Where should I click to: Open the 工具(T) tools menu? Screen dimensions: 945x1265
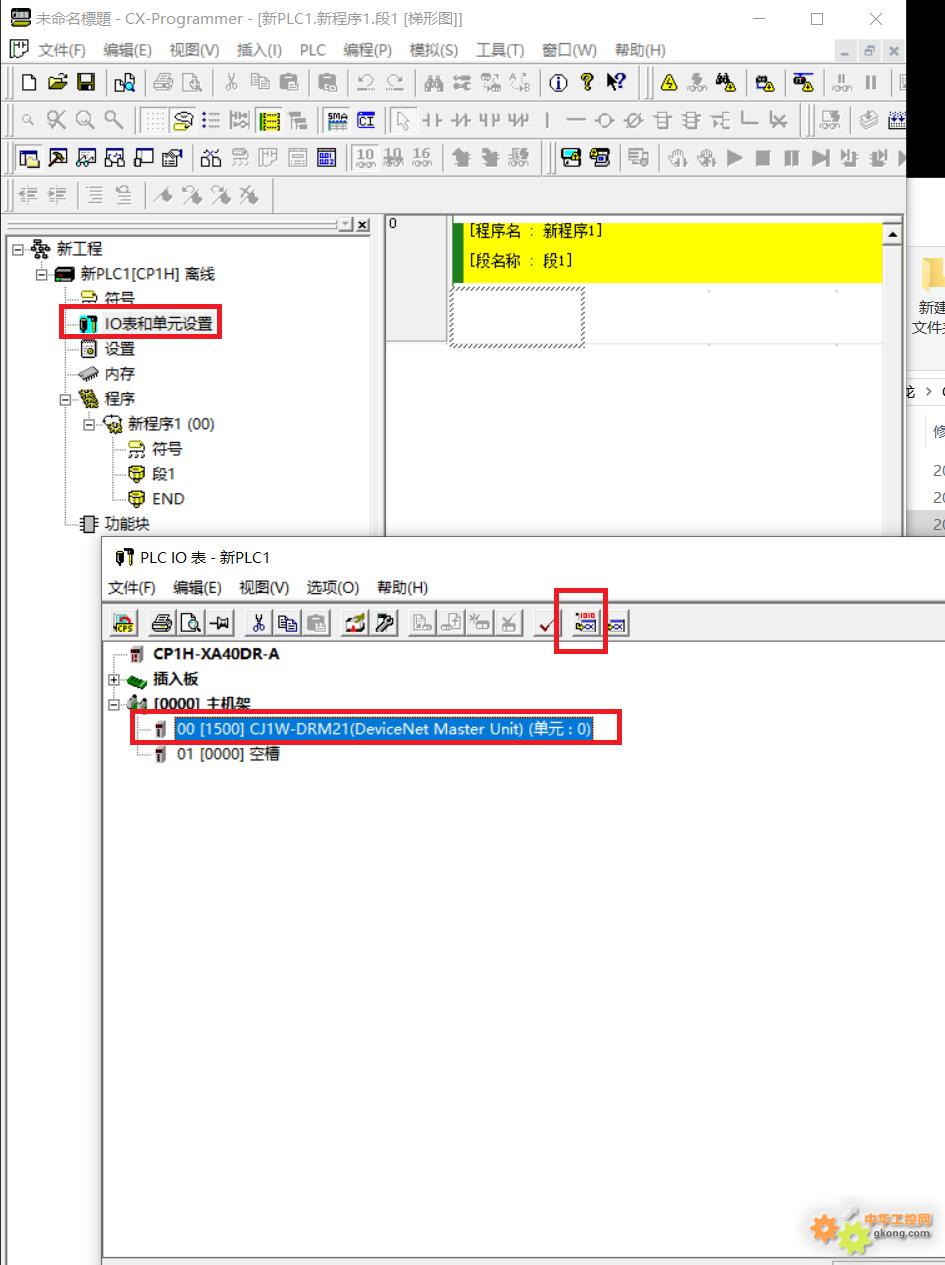click(500, 50)
